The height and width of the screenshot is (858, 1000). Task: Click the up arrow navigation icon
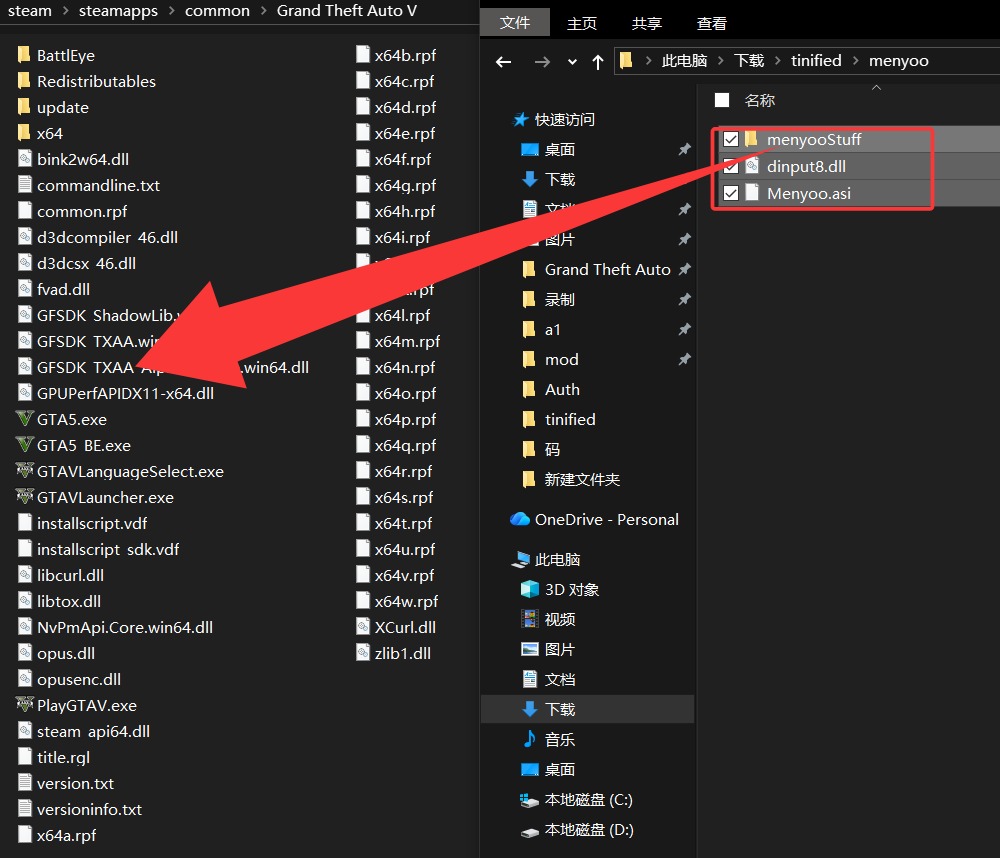pos(598,61)
